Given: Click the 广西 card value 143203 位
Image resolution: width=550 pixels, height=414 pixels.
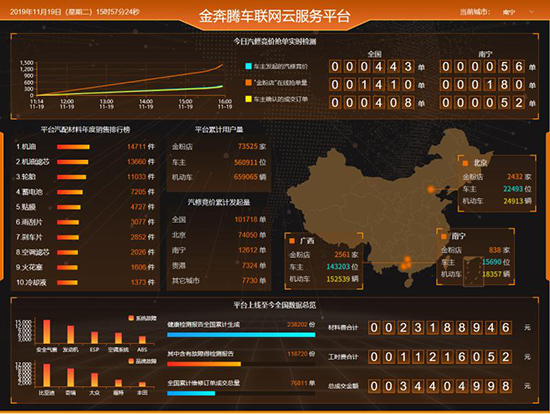Looking at the screenshot, I should [x=342, y=267].
